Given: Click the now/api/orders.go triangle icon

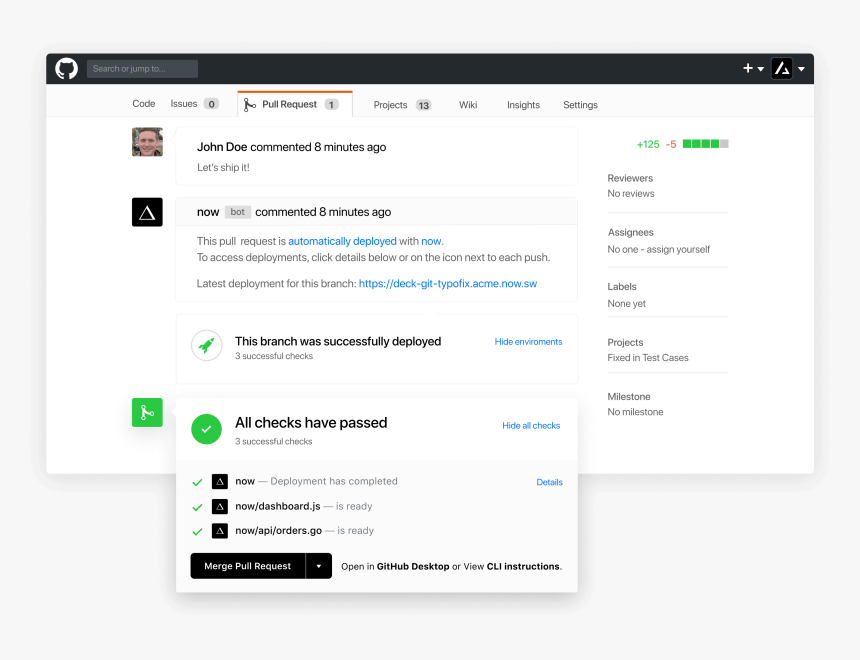Looking at the screenshot, I should pos(220,531).
